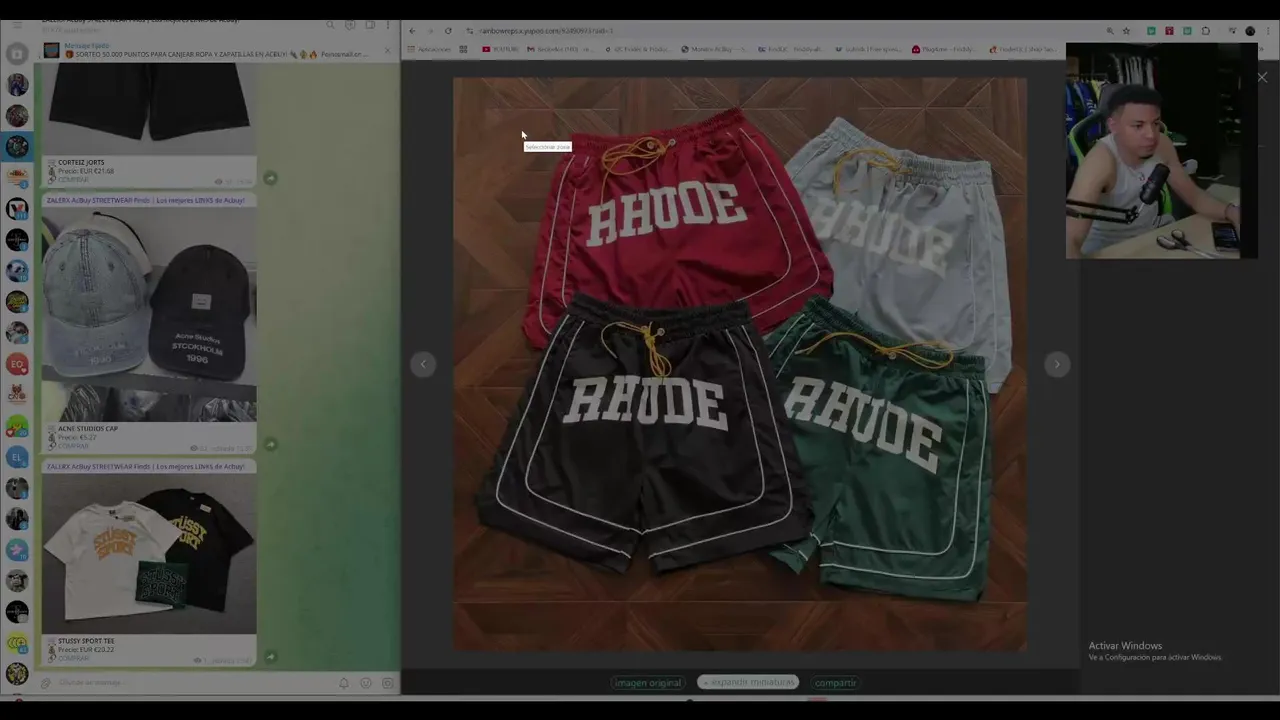Open chat with the blue EL avatar

pyautogui.click(x=16, y=458)
